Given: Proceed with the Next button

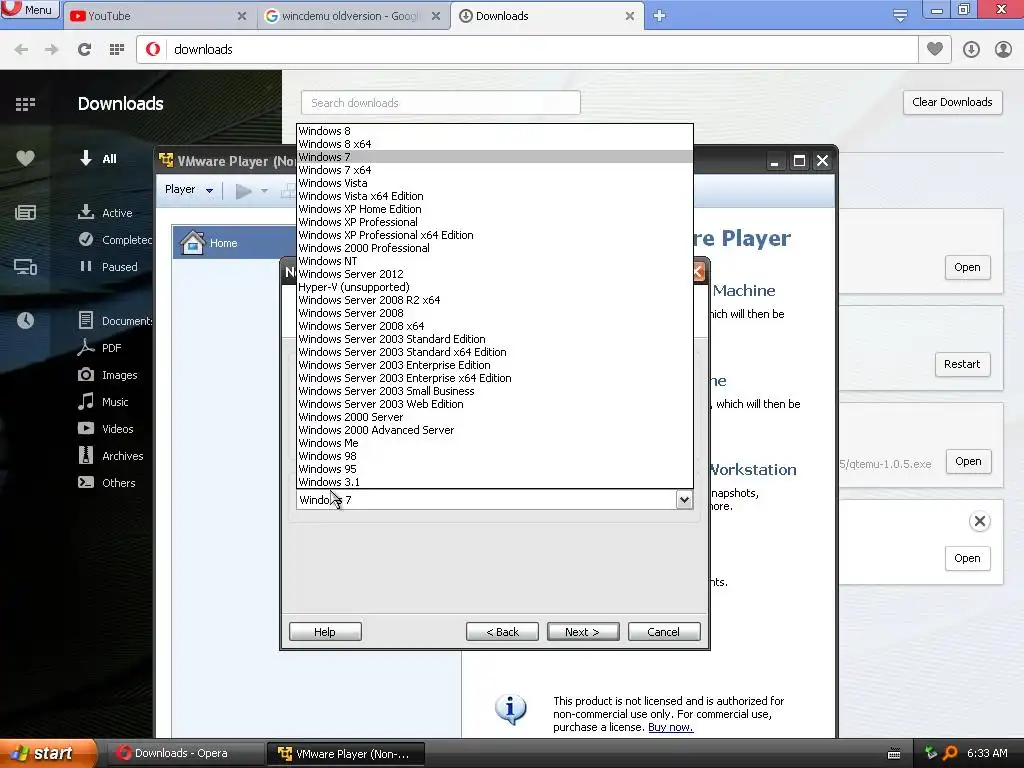Looking at the screenshot, I should click(583, 632).
